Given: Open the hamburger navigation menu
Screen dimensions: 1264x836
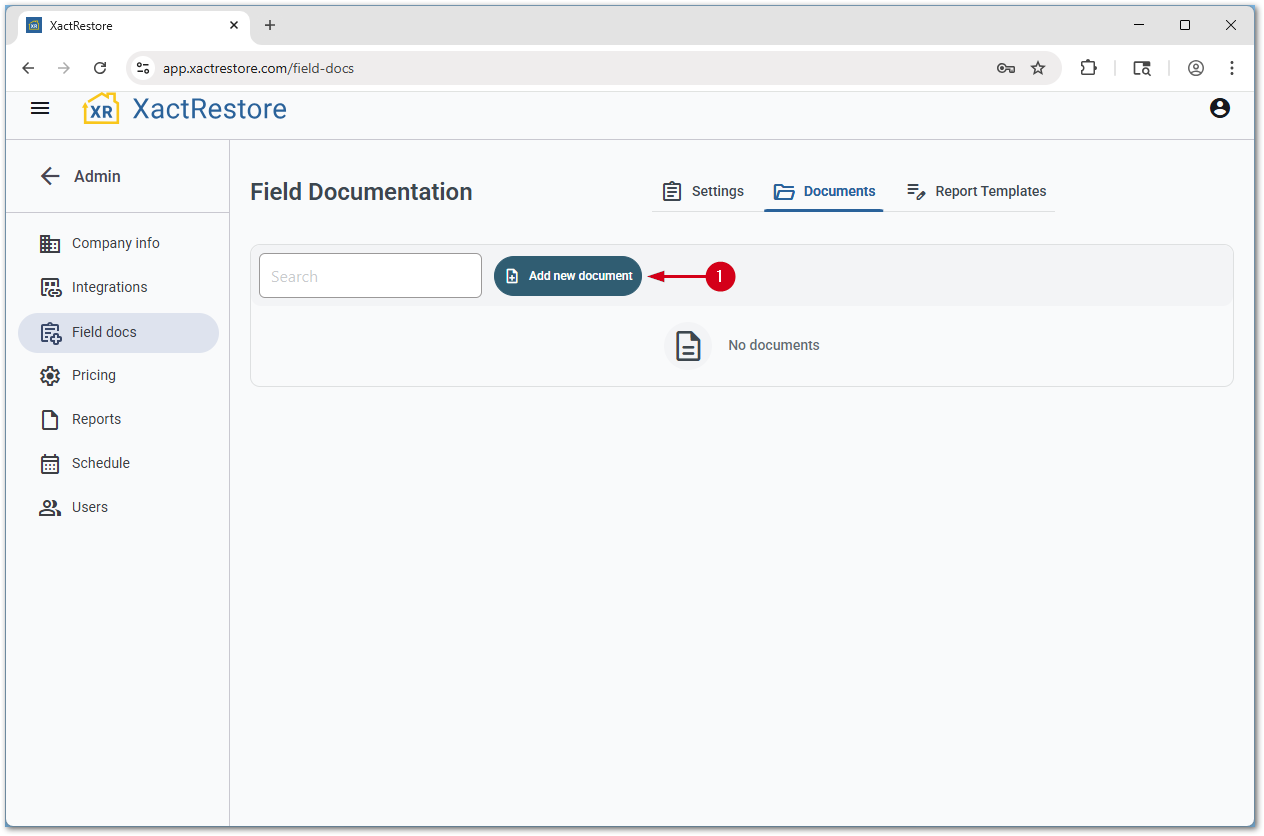Looking at the screenshot, I should tap(40, 108).
